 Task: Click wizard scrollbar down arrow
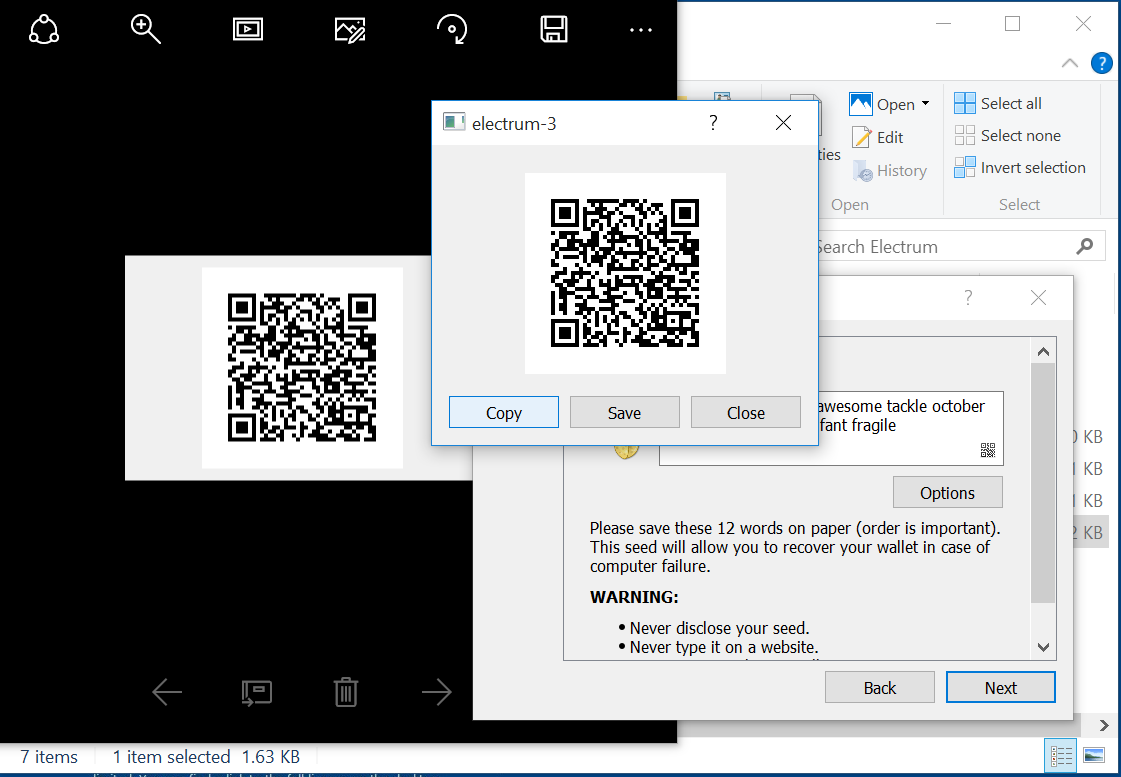[1043, 647]
